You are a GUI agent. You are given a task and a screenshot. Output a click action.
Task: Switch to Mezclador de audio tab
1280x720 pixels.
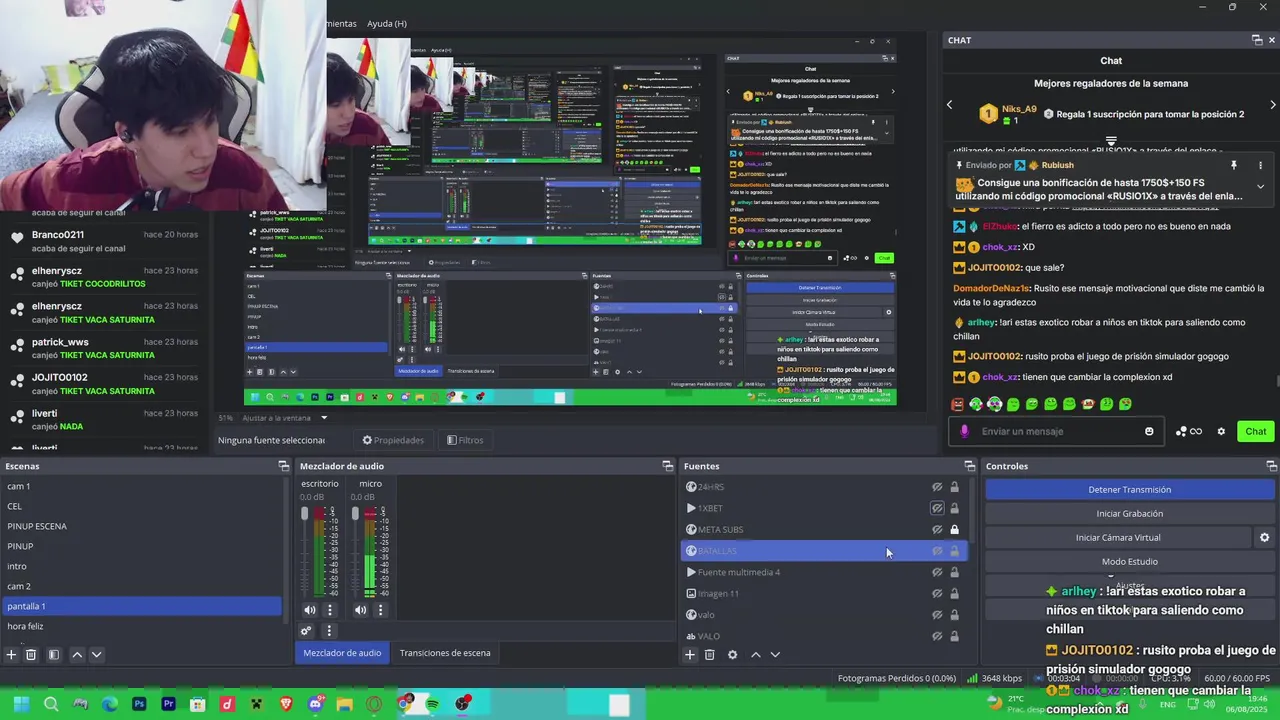click(342, 653)
